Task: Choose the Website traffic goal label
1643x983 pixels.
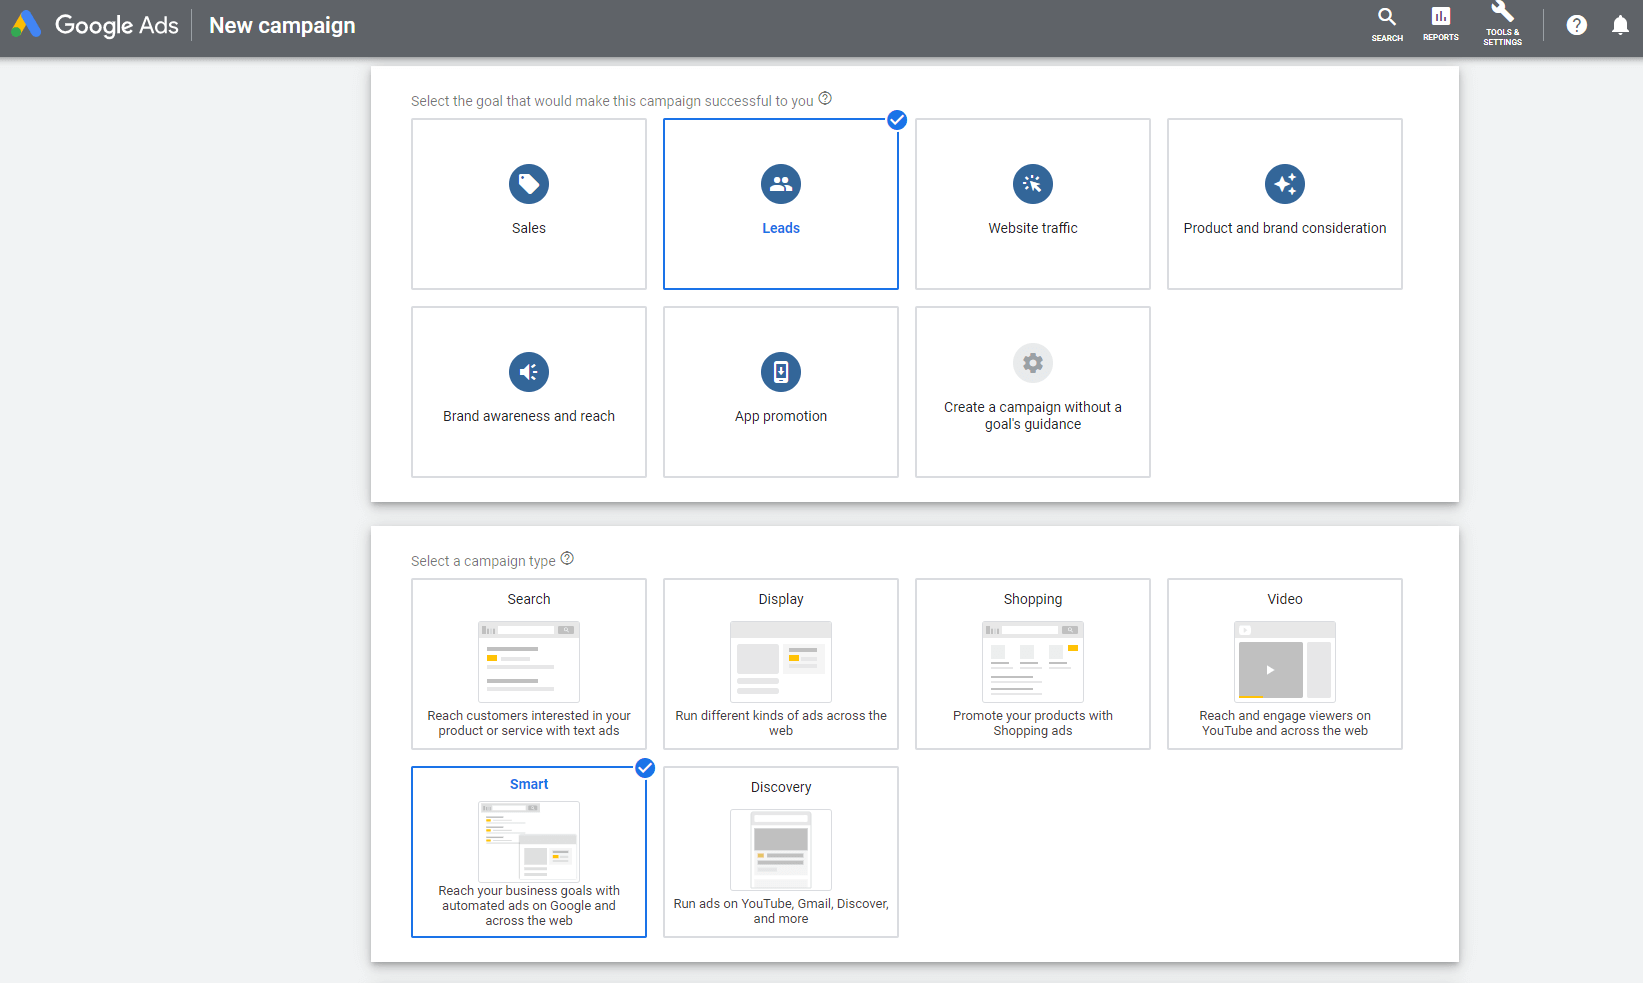Action: (1033, 228)
